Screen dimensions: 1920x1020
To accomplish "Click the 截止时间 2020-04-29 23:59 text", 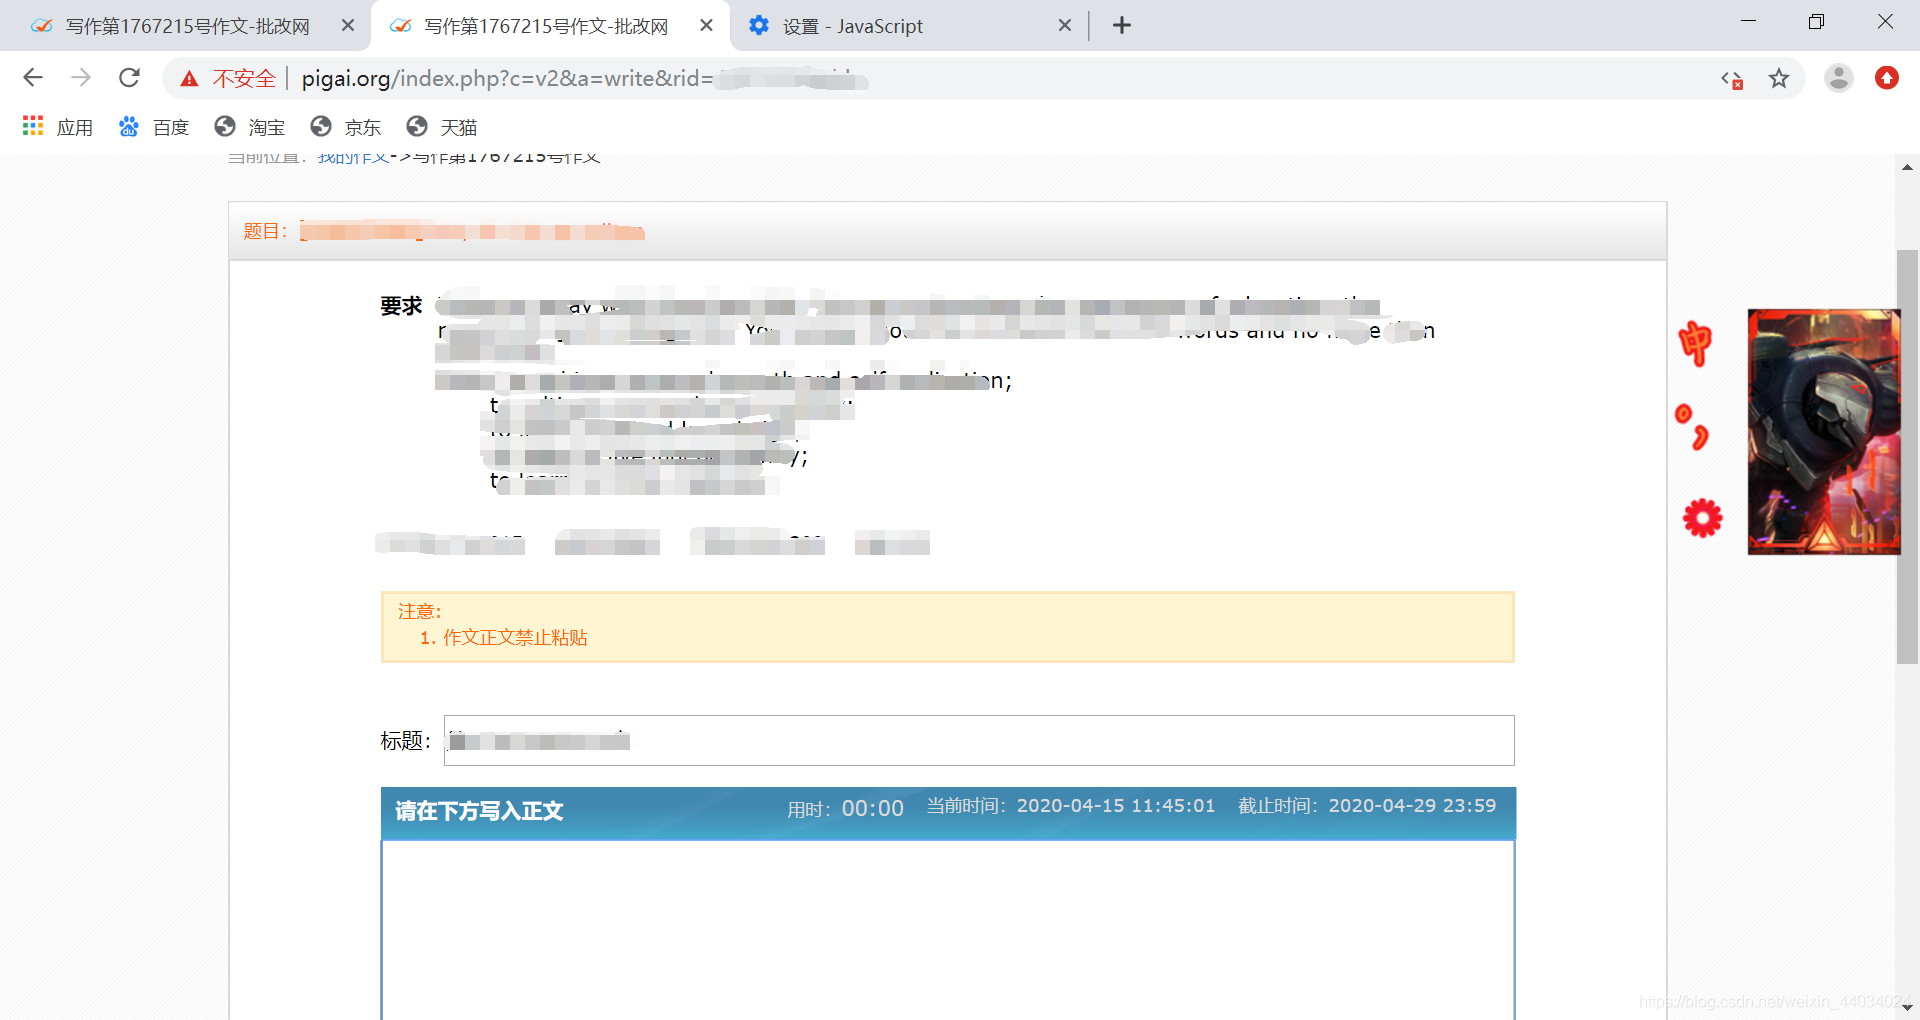I will [x=1367, y=806].
